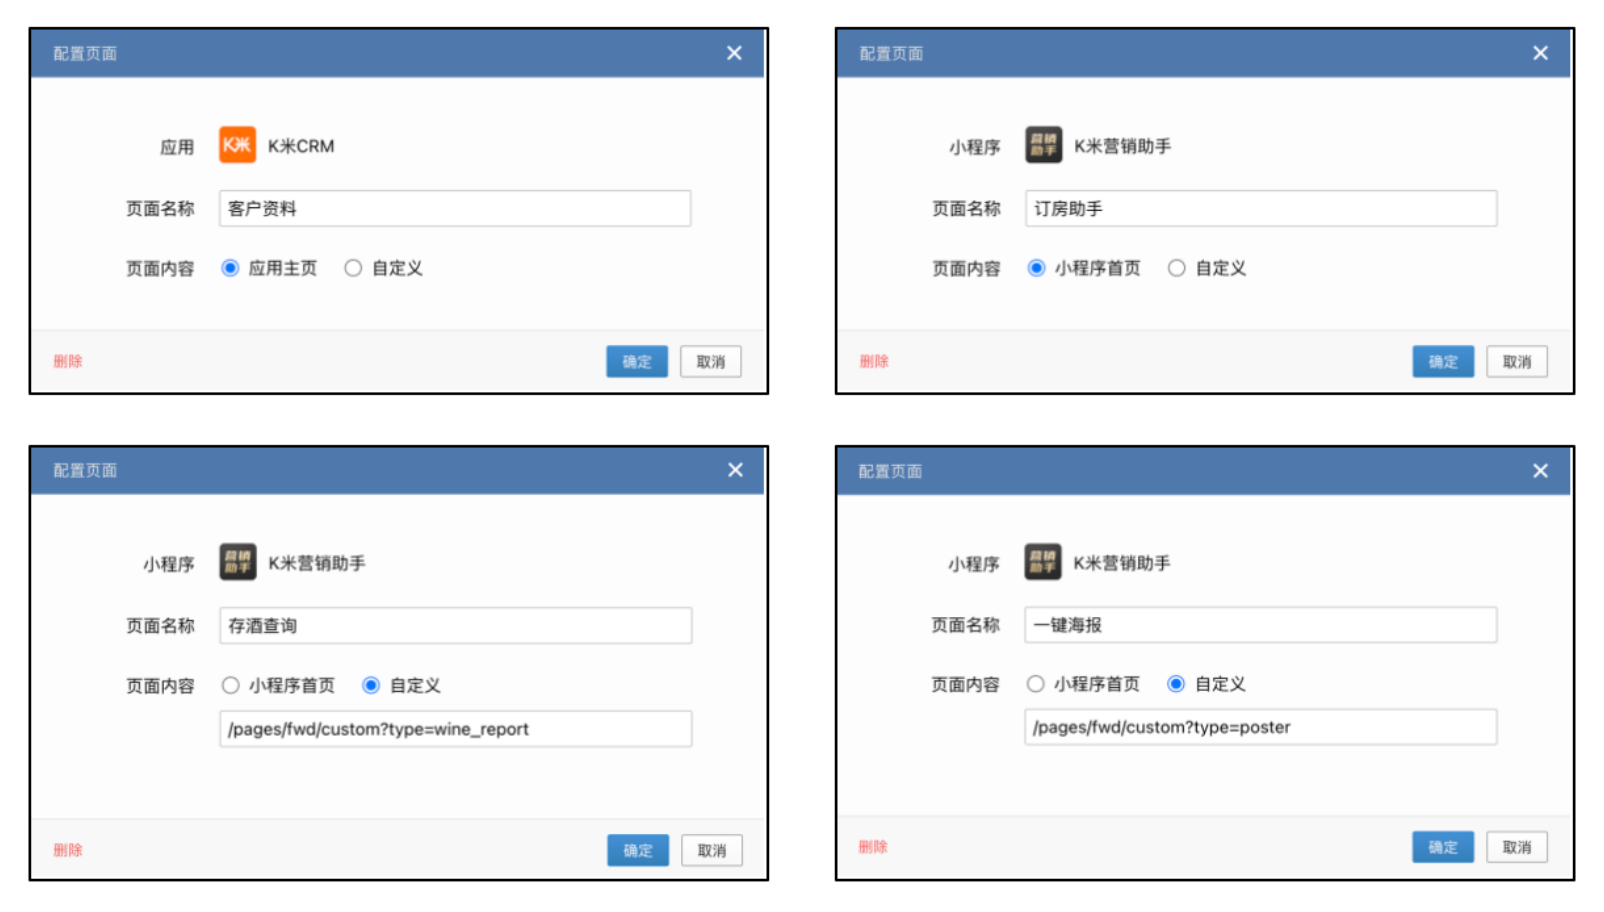Click red 删除 link in 客户资料 dialog
This screenshot has height=912, width=1604.
coord(68,361)
